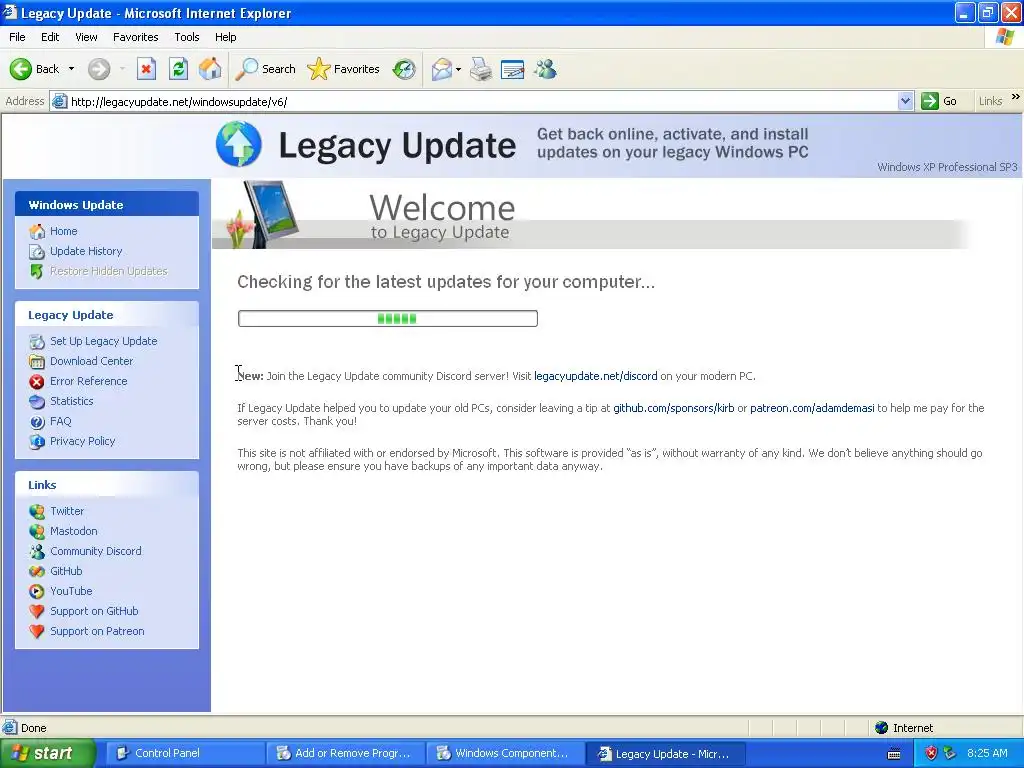
Task: Click the Support on GitHub heart icon
Action: click(37, 611)
